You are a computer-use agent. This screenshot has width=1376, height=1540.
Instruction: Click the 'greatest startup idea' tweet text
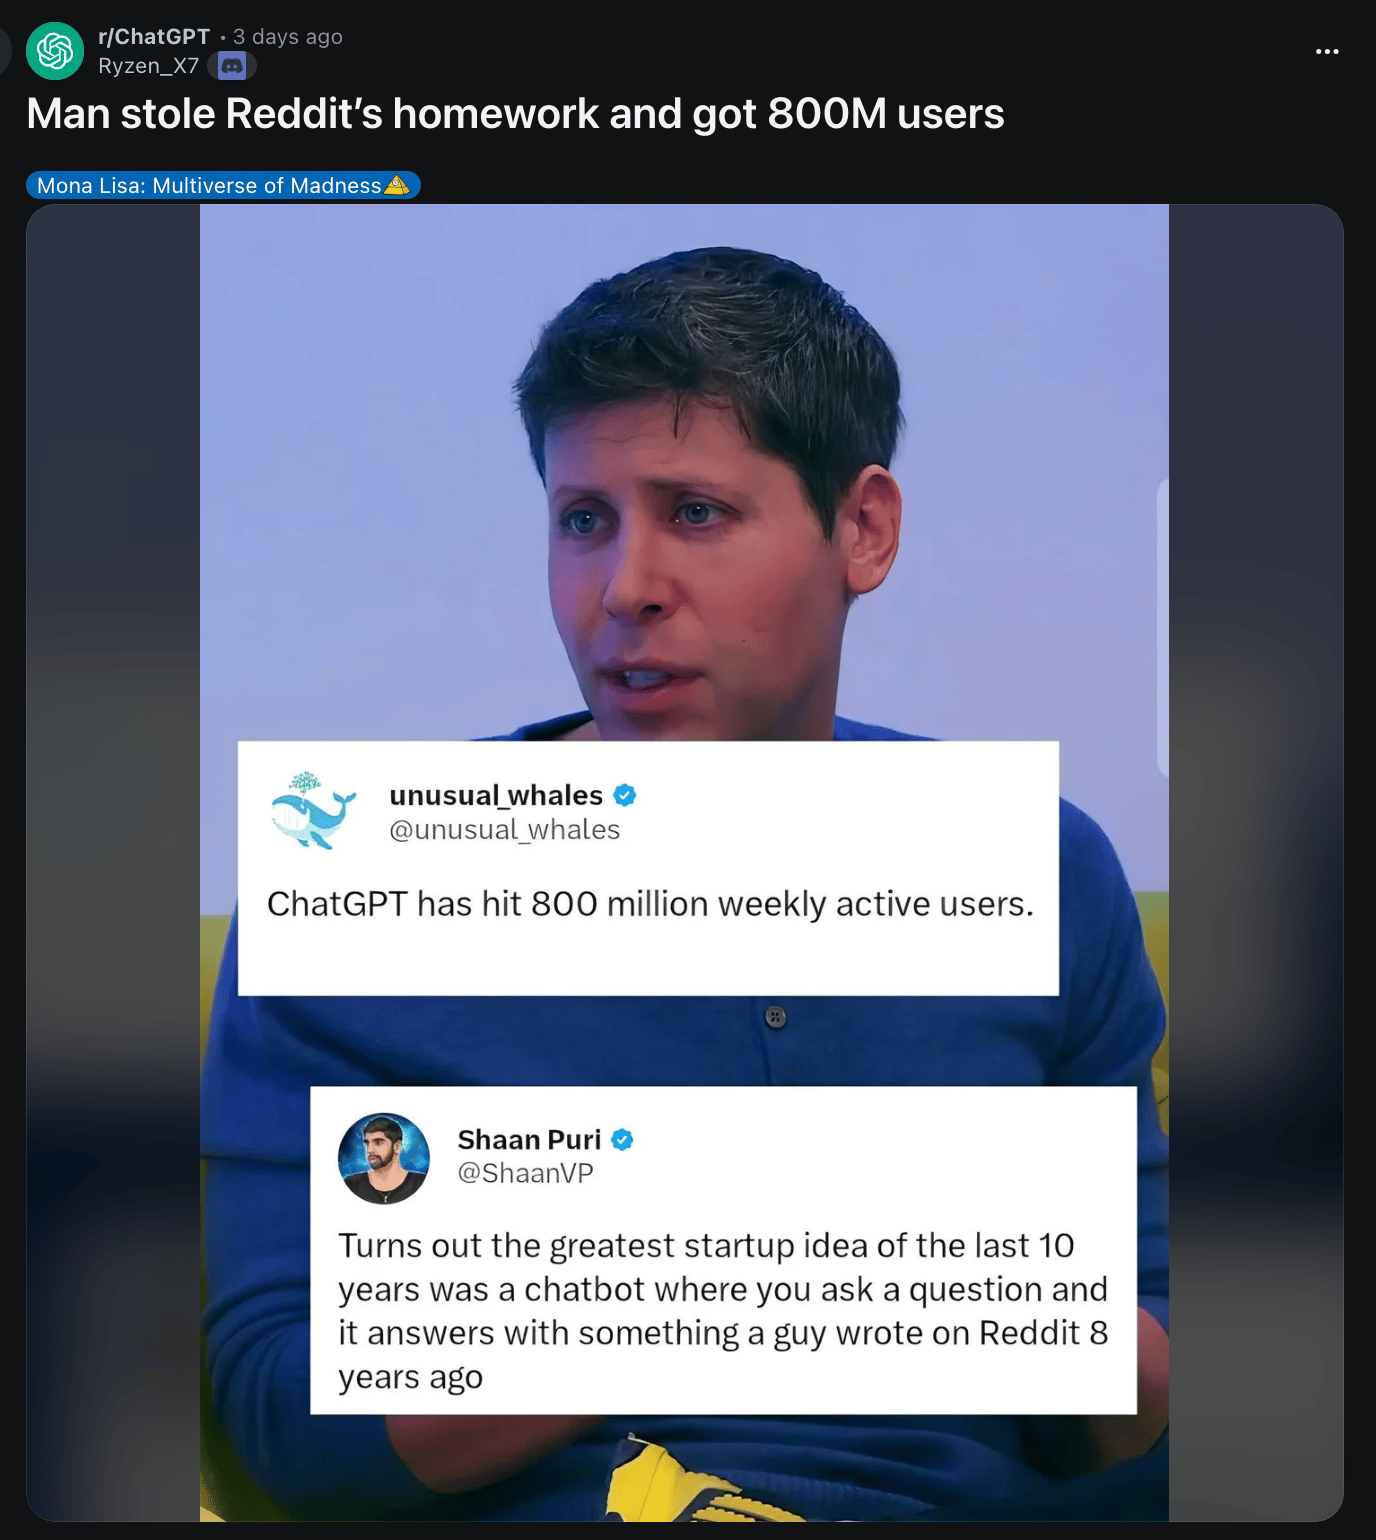pos(723,1311)
